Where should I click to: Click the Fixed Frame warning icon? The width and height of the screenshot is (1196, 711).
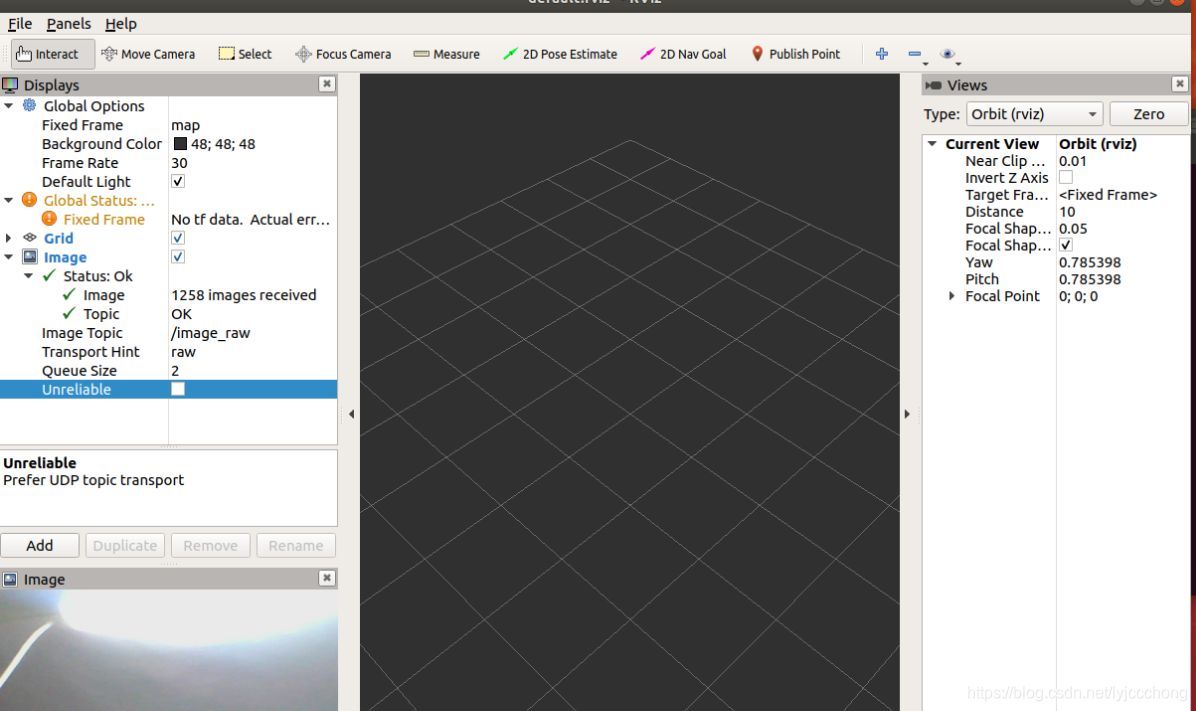(49, 219)
